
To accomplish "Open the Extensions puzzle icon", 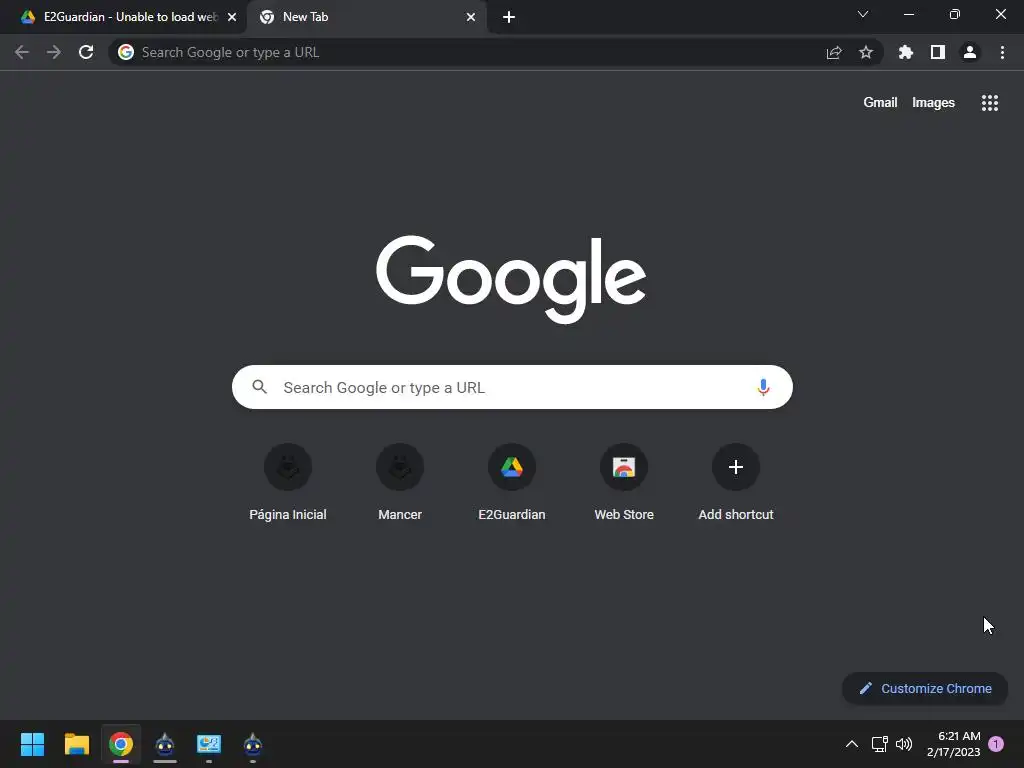I will (906, 52).
